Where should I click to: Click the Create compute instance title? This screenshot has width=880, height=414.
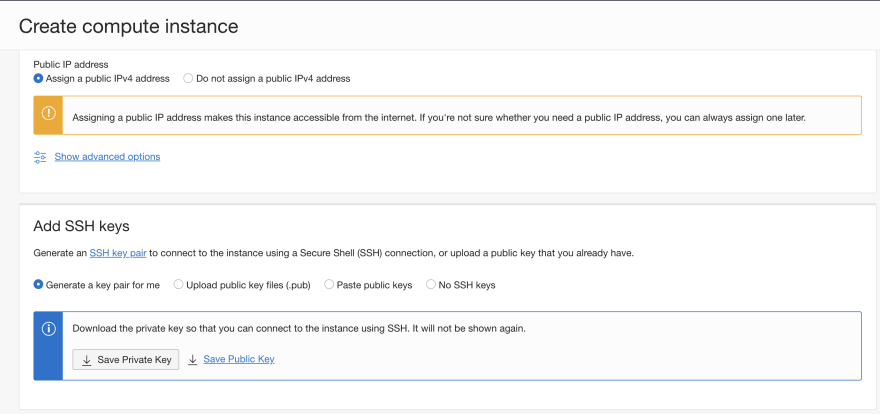(x=129, y=26)
